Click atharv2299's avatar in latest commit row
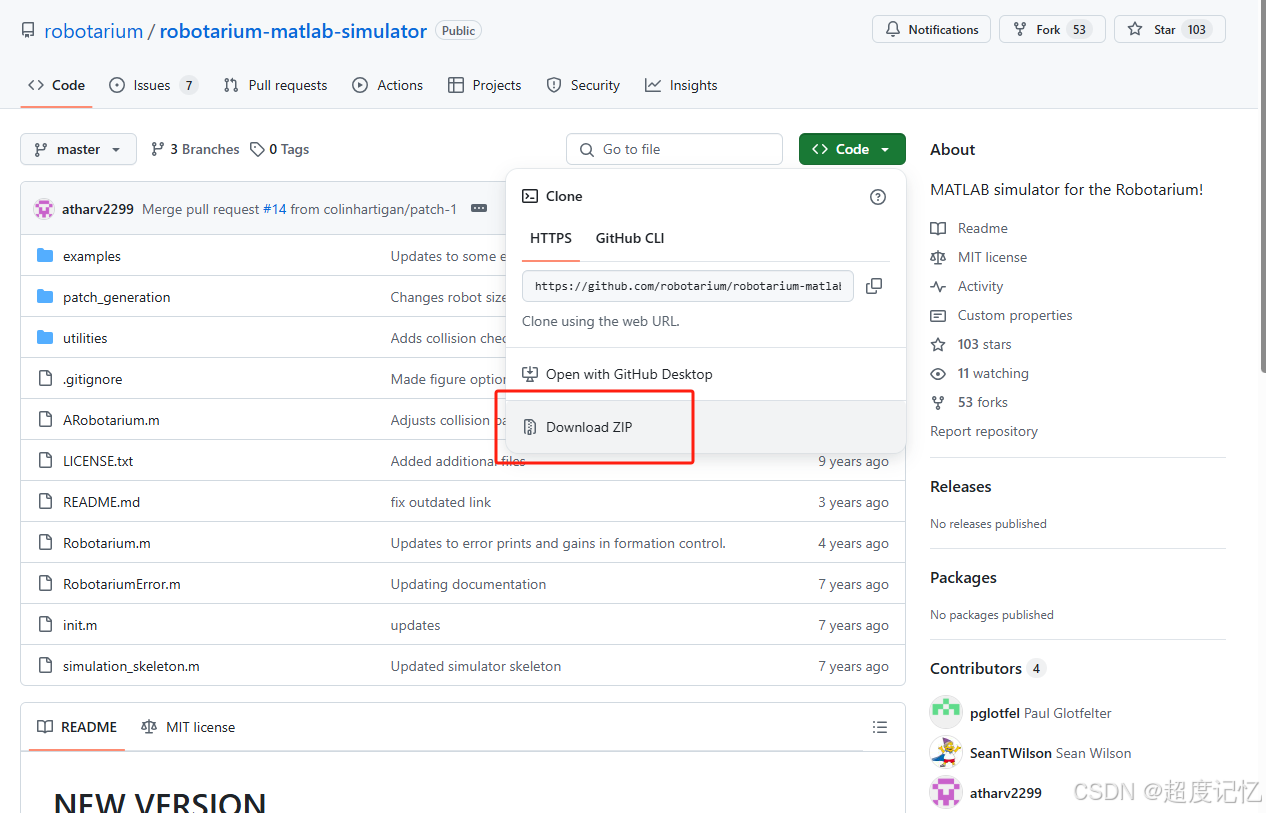1266x813 pixels. point(44,209)
